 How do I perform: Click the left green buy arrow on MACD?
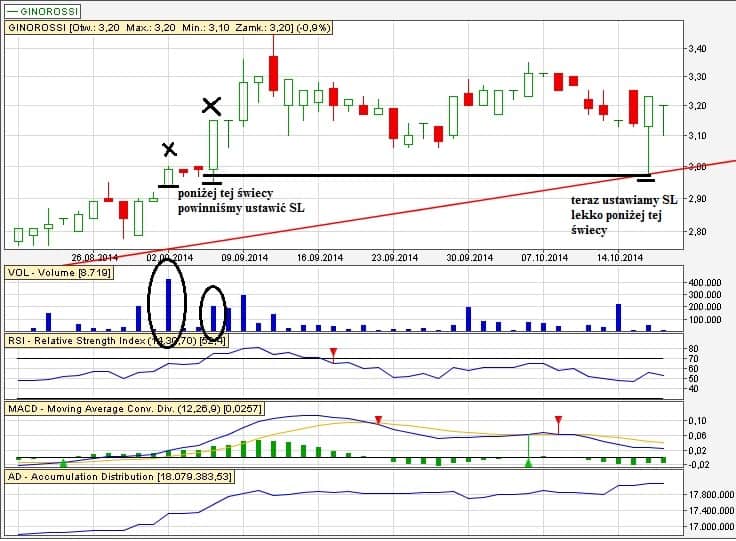(64, 463)
